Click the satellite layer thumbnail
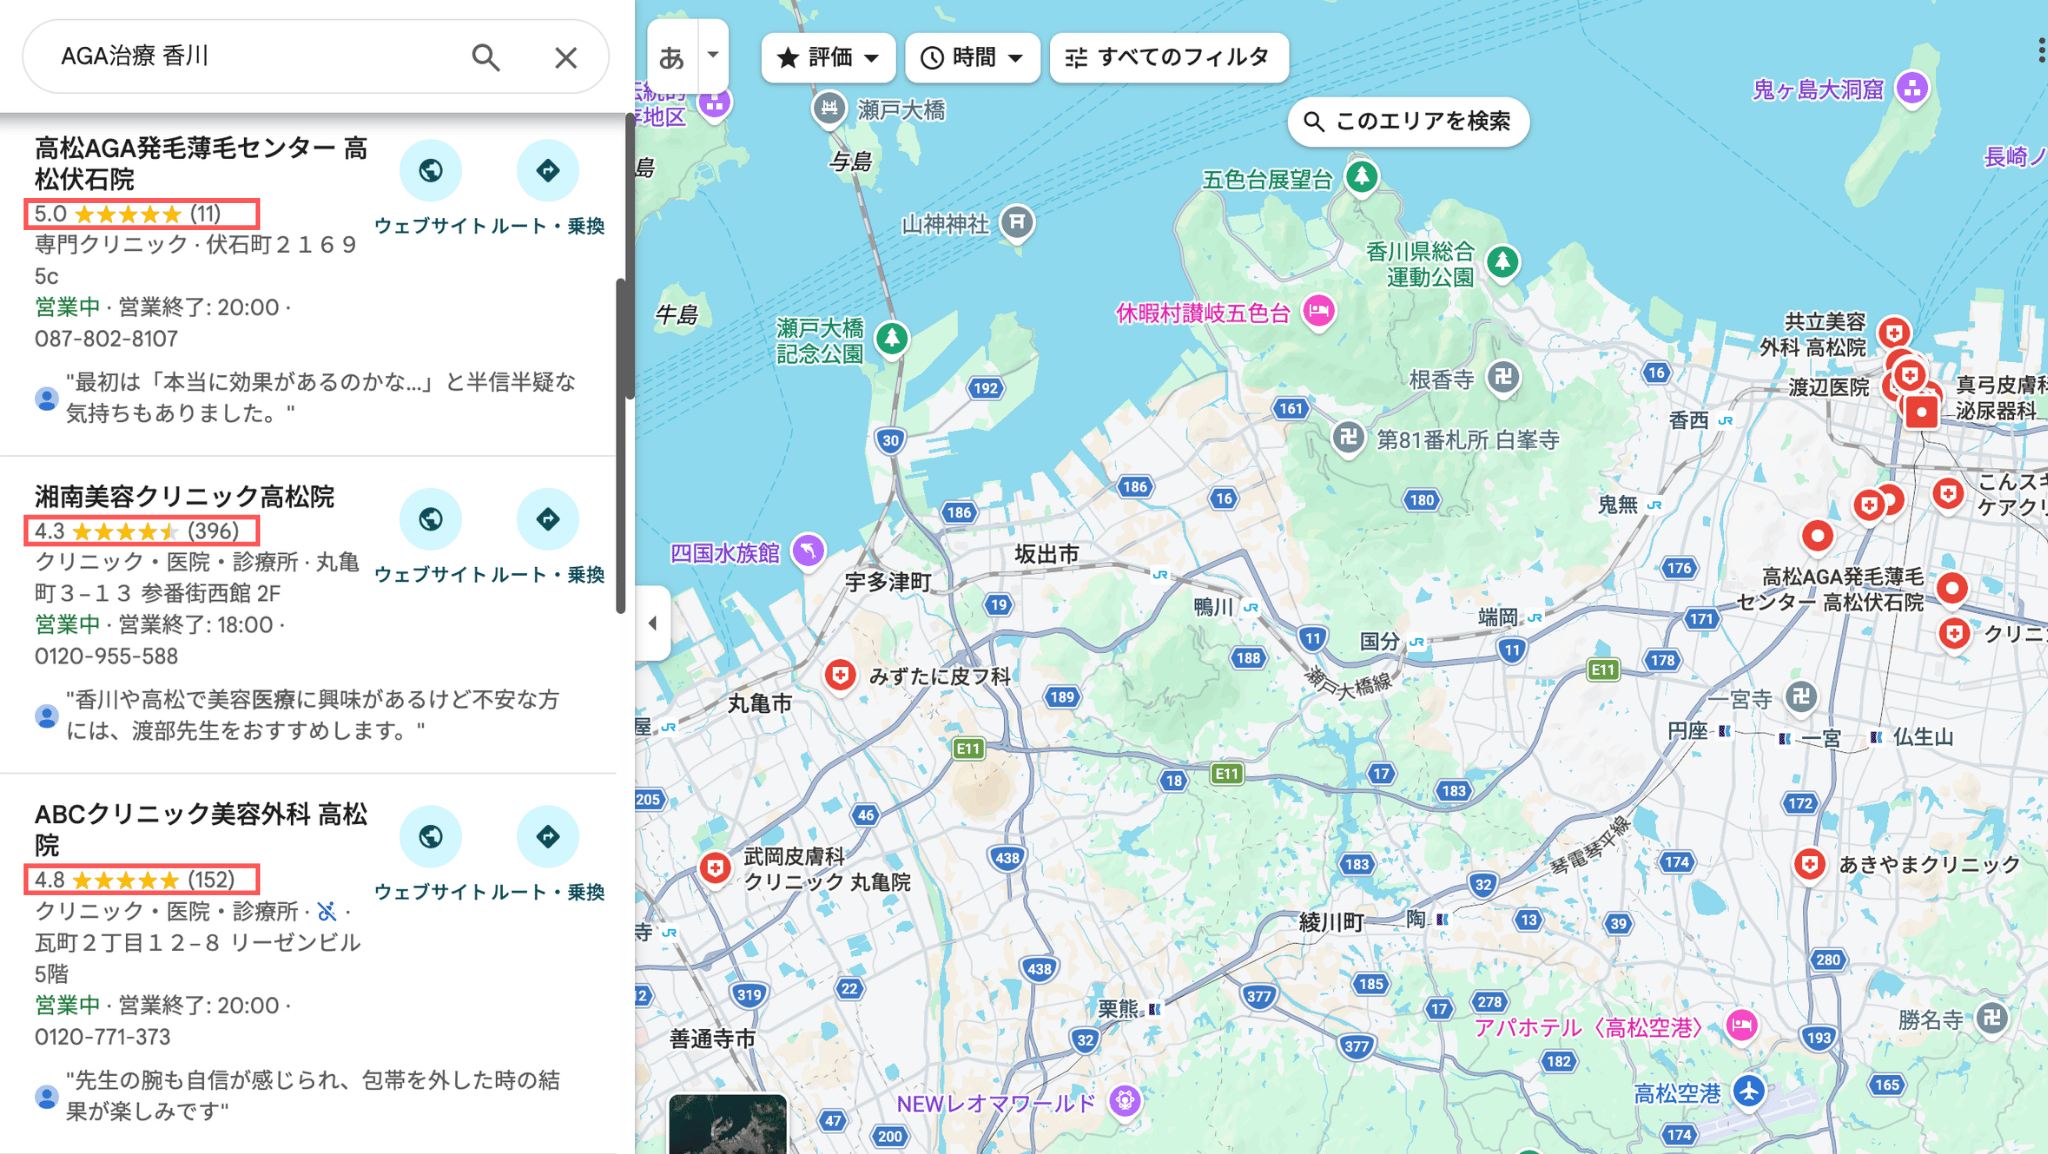 pyautogui.click(x=728, y=1124)
